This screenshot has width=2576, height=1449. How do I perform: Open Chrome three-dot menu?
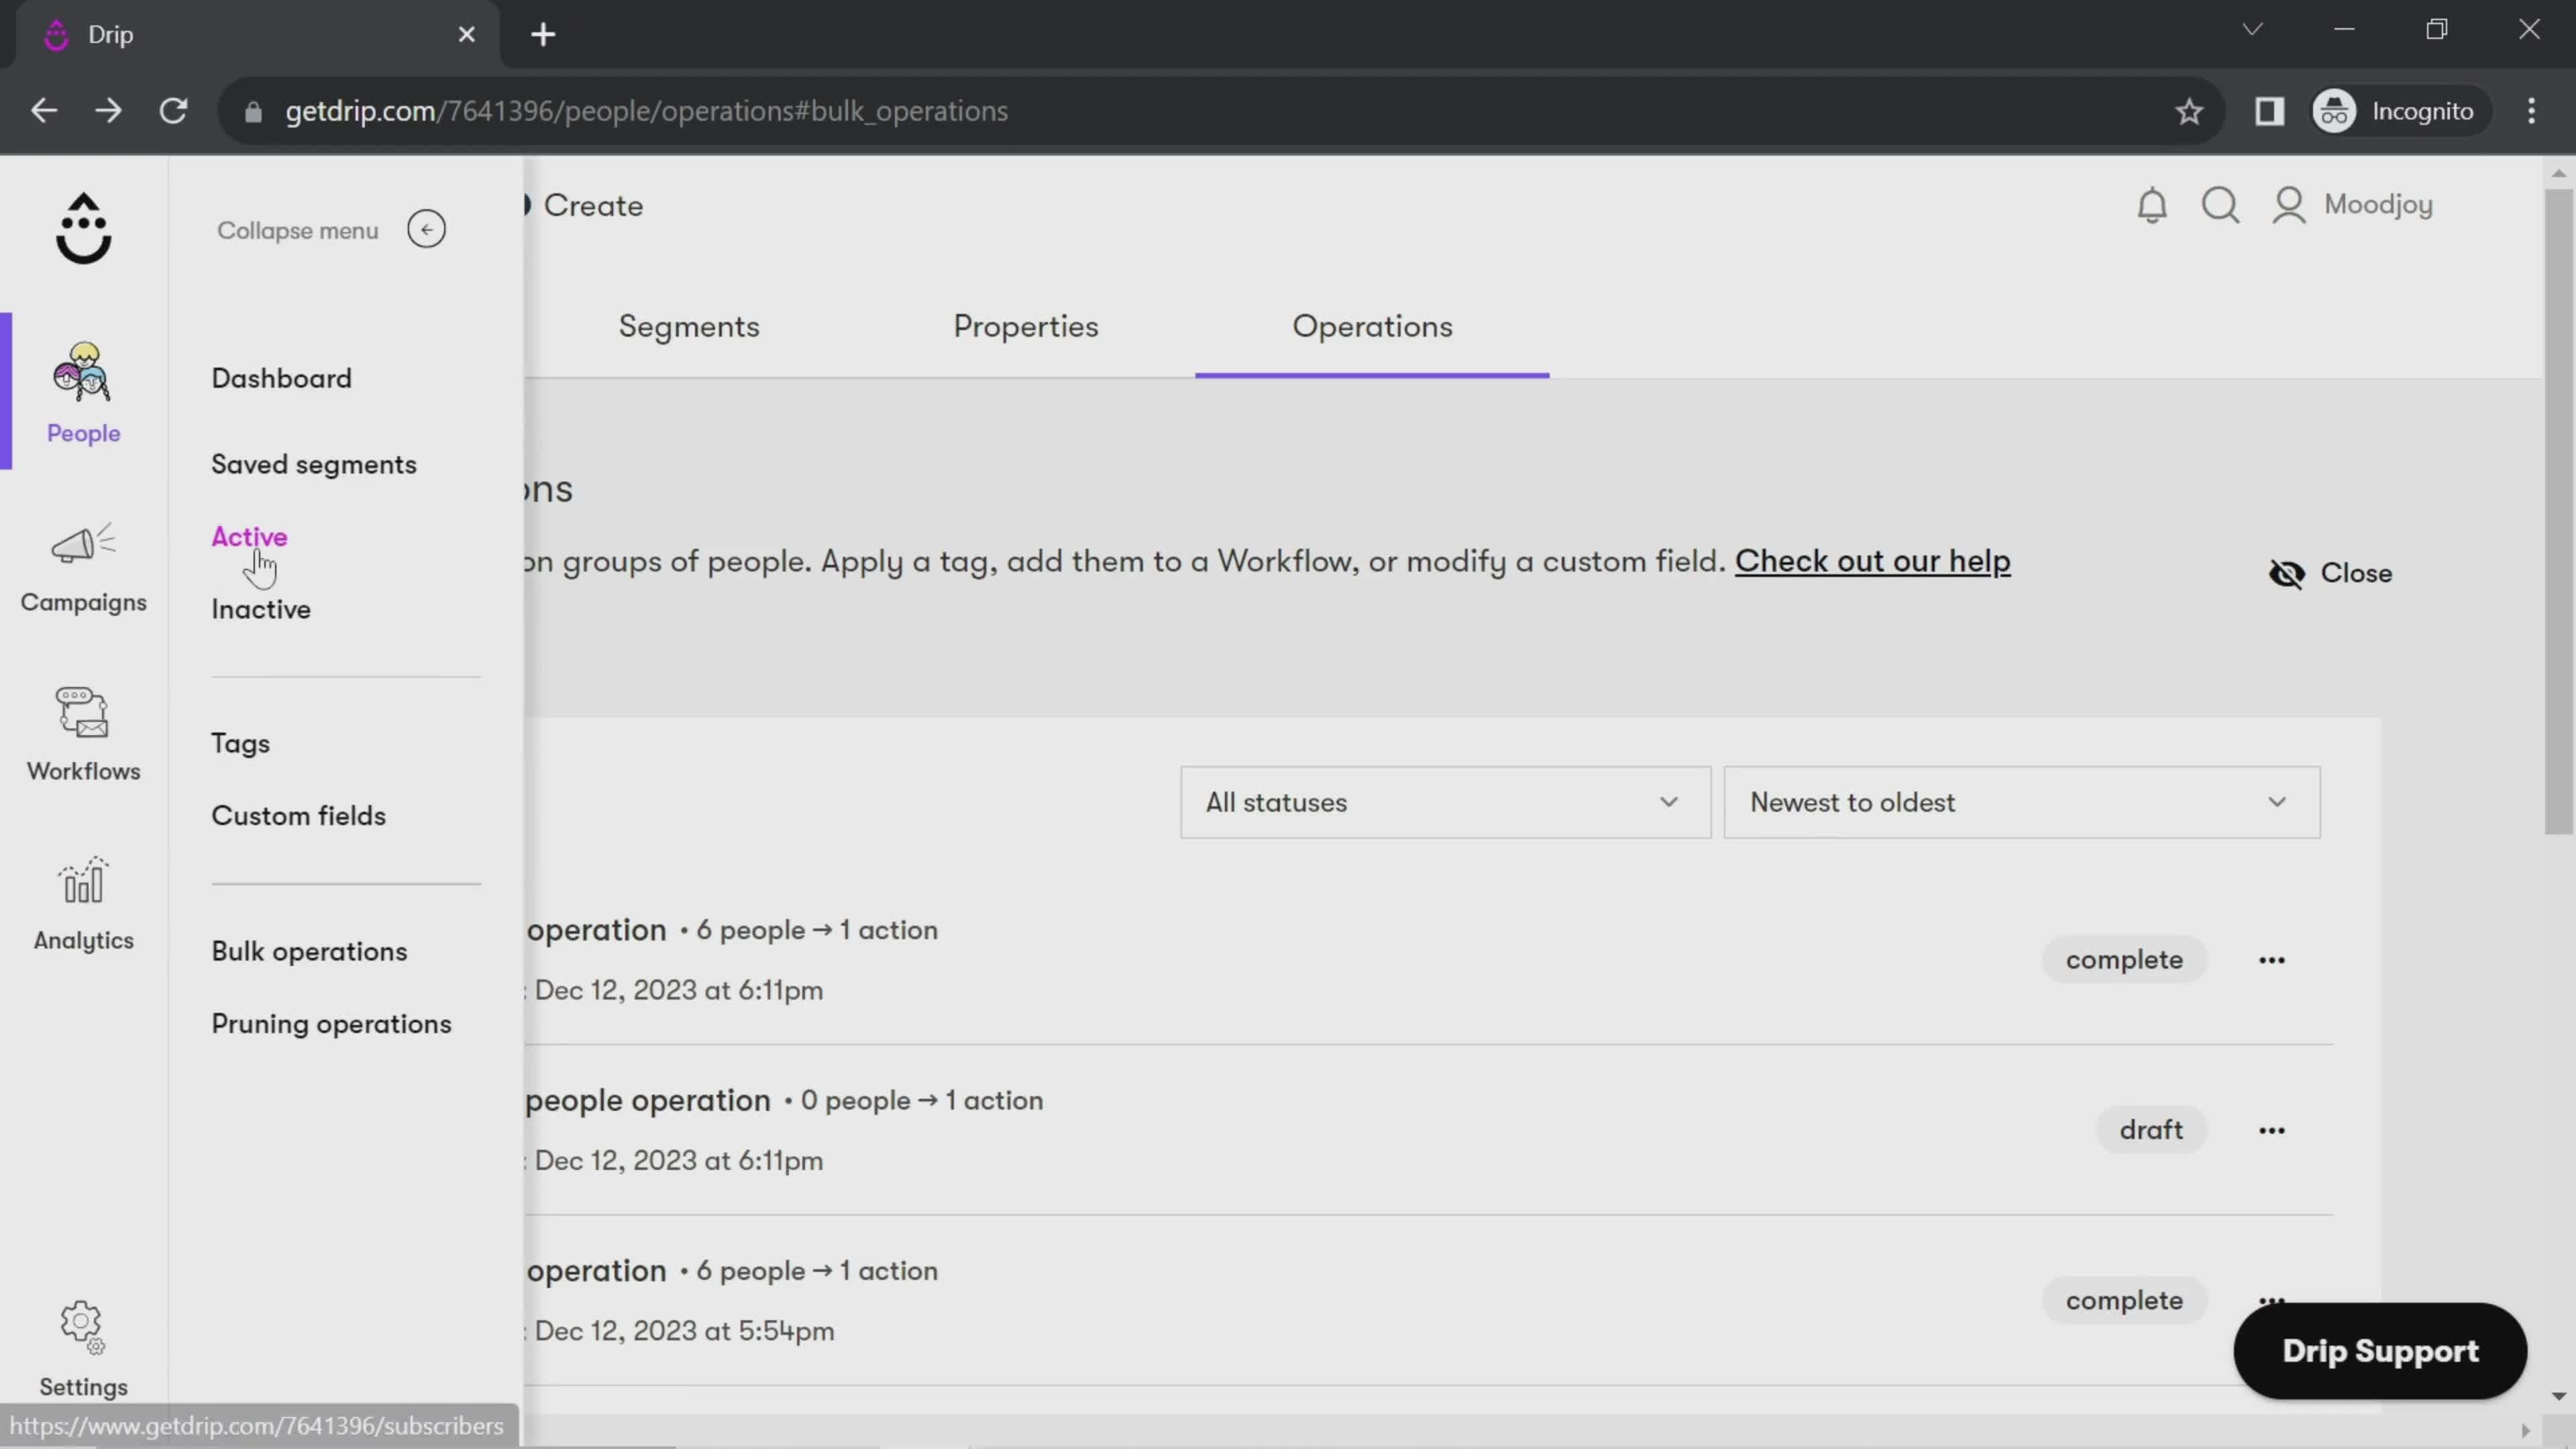click(2531, 111)
